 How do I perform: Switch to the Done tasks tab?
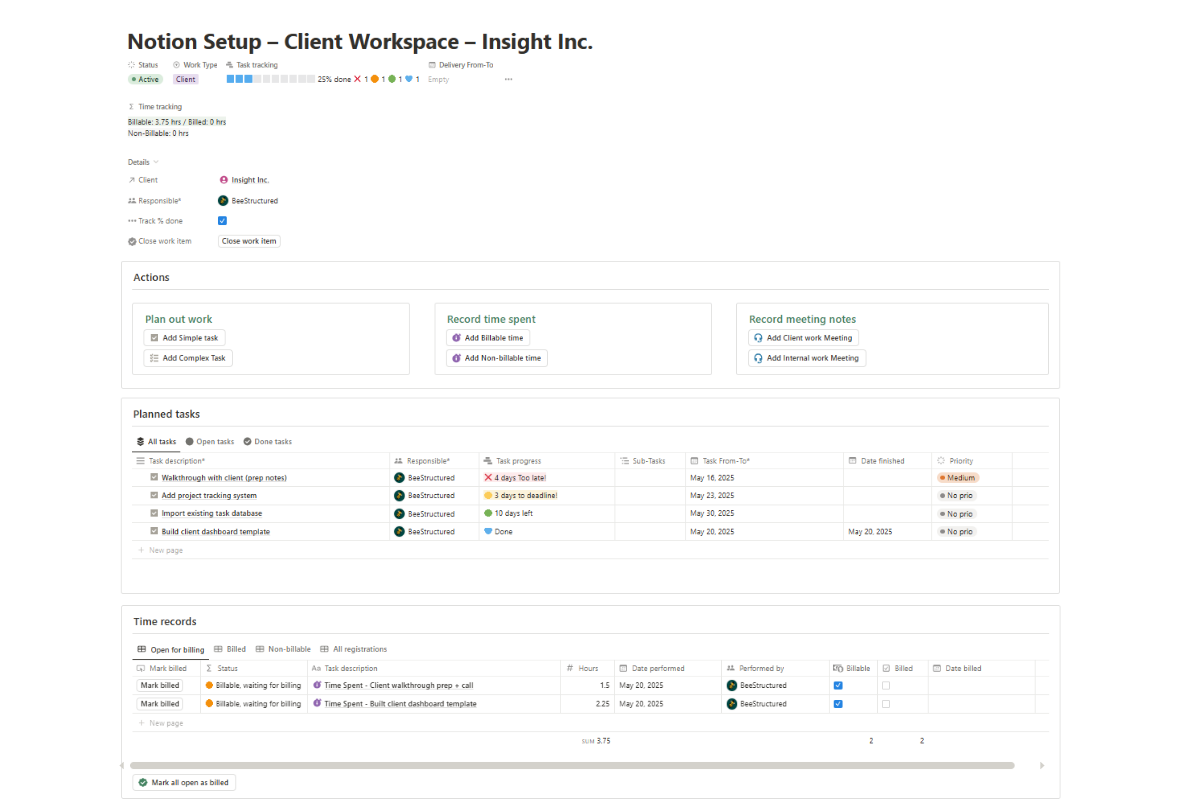[x=268, y=442]
